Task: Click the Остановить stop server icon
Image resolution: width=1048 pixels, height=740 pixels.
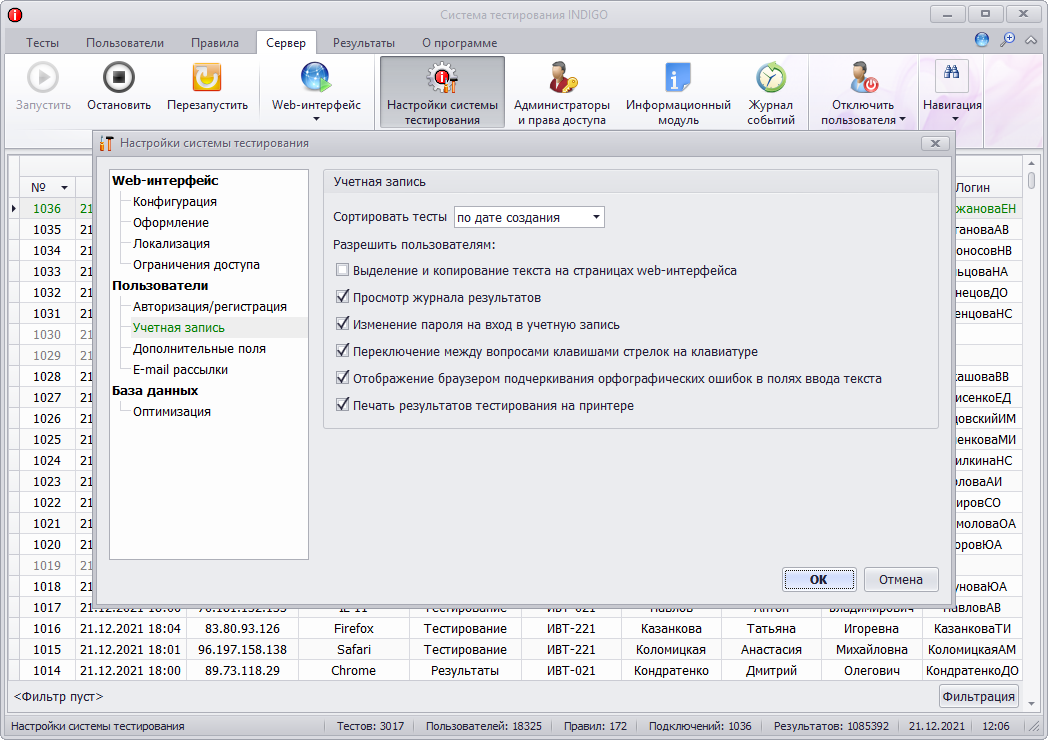Action: tap(119, 78)
